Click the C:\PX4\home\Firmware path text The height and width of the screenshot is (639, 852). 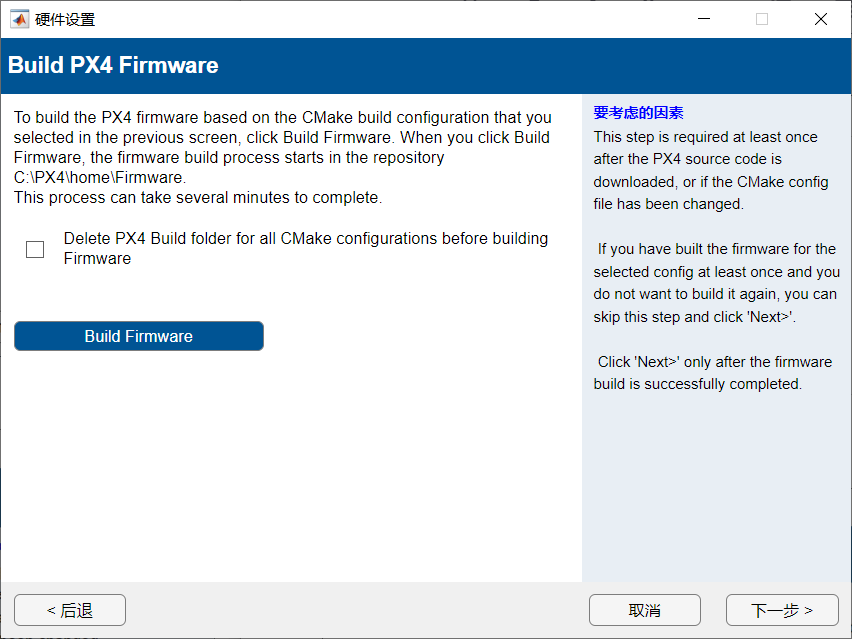tap(100, 178)
